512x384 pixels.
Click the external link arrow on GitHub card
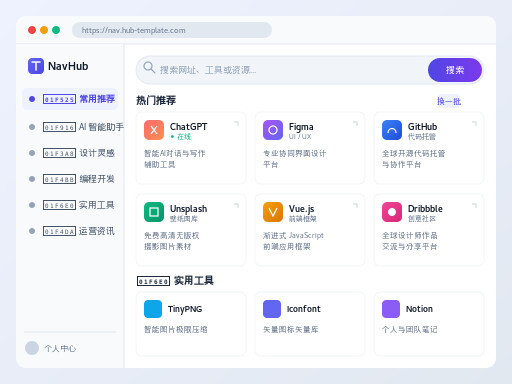tap(475, 124)
